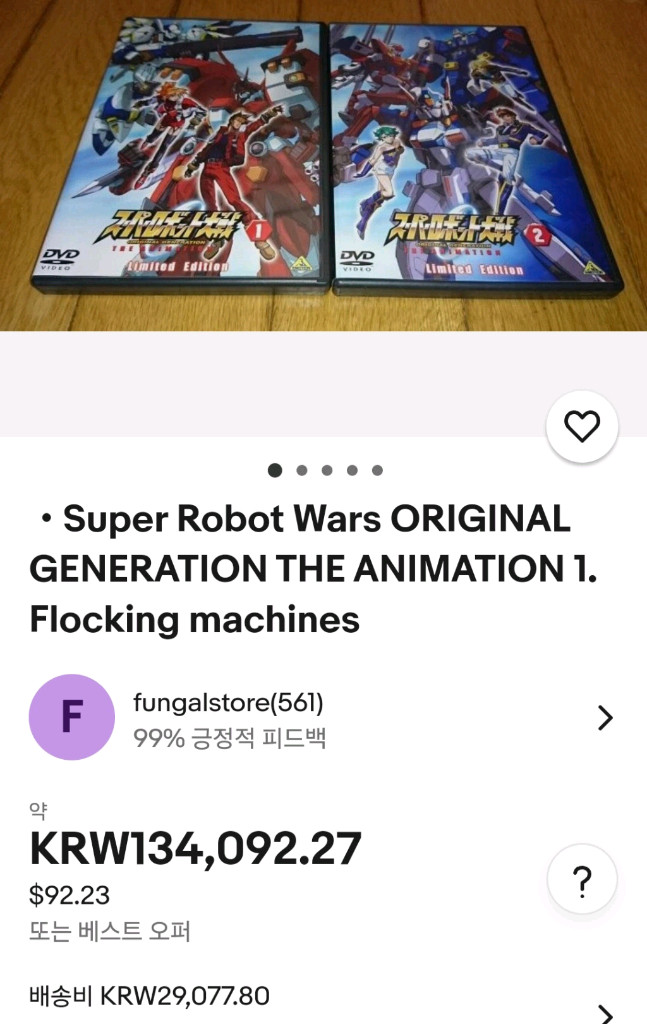Switch to third image carousel dot
The width and height of the screenshot is (647, 1024).
click(x=327, y=470)
